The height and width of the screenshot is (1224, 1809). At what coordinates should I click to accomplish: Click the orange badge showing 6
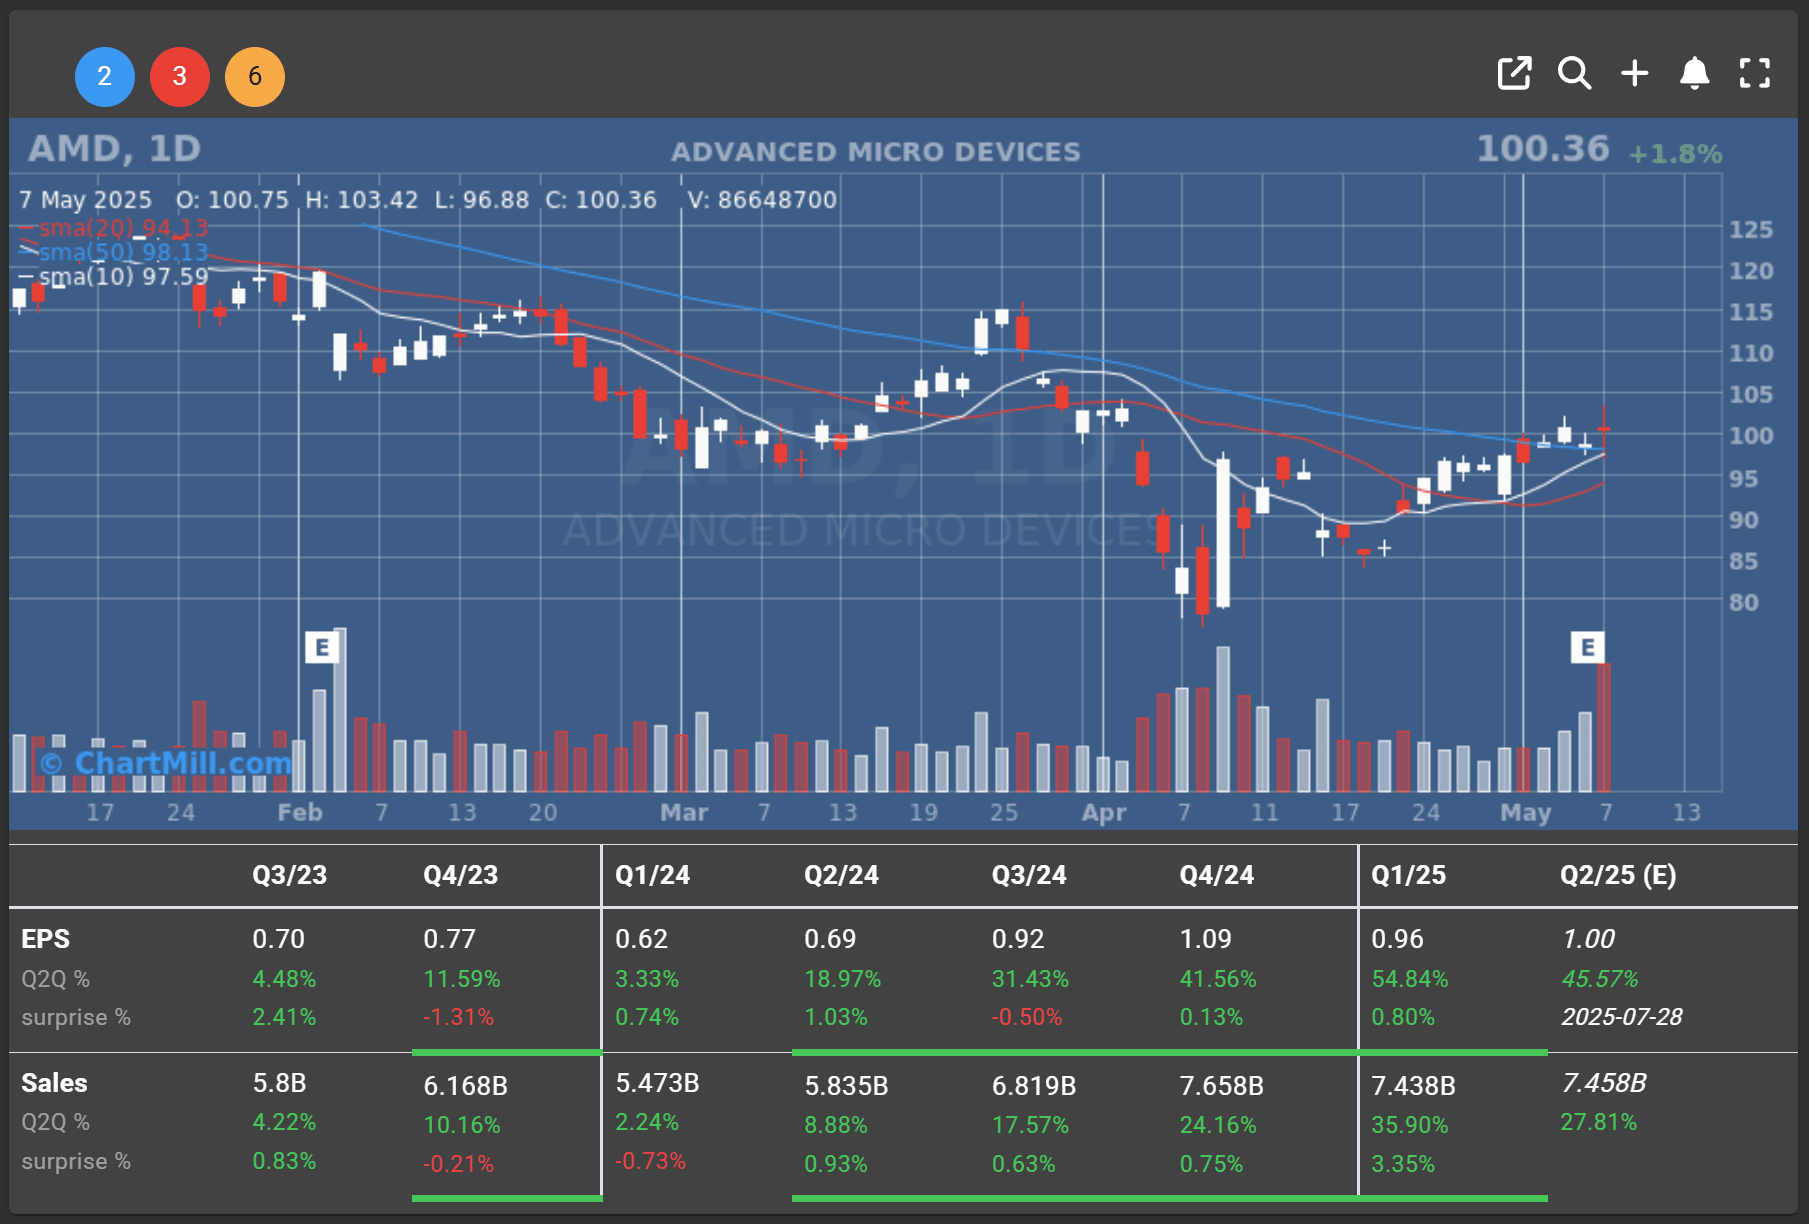coord(255,76)
